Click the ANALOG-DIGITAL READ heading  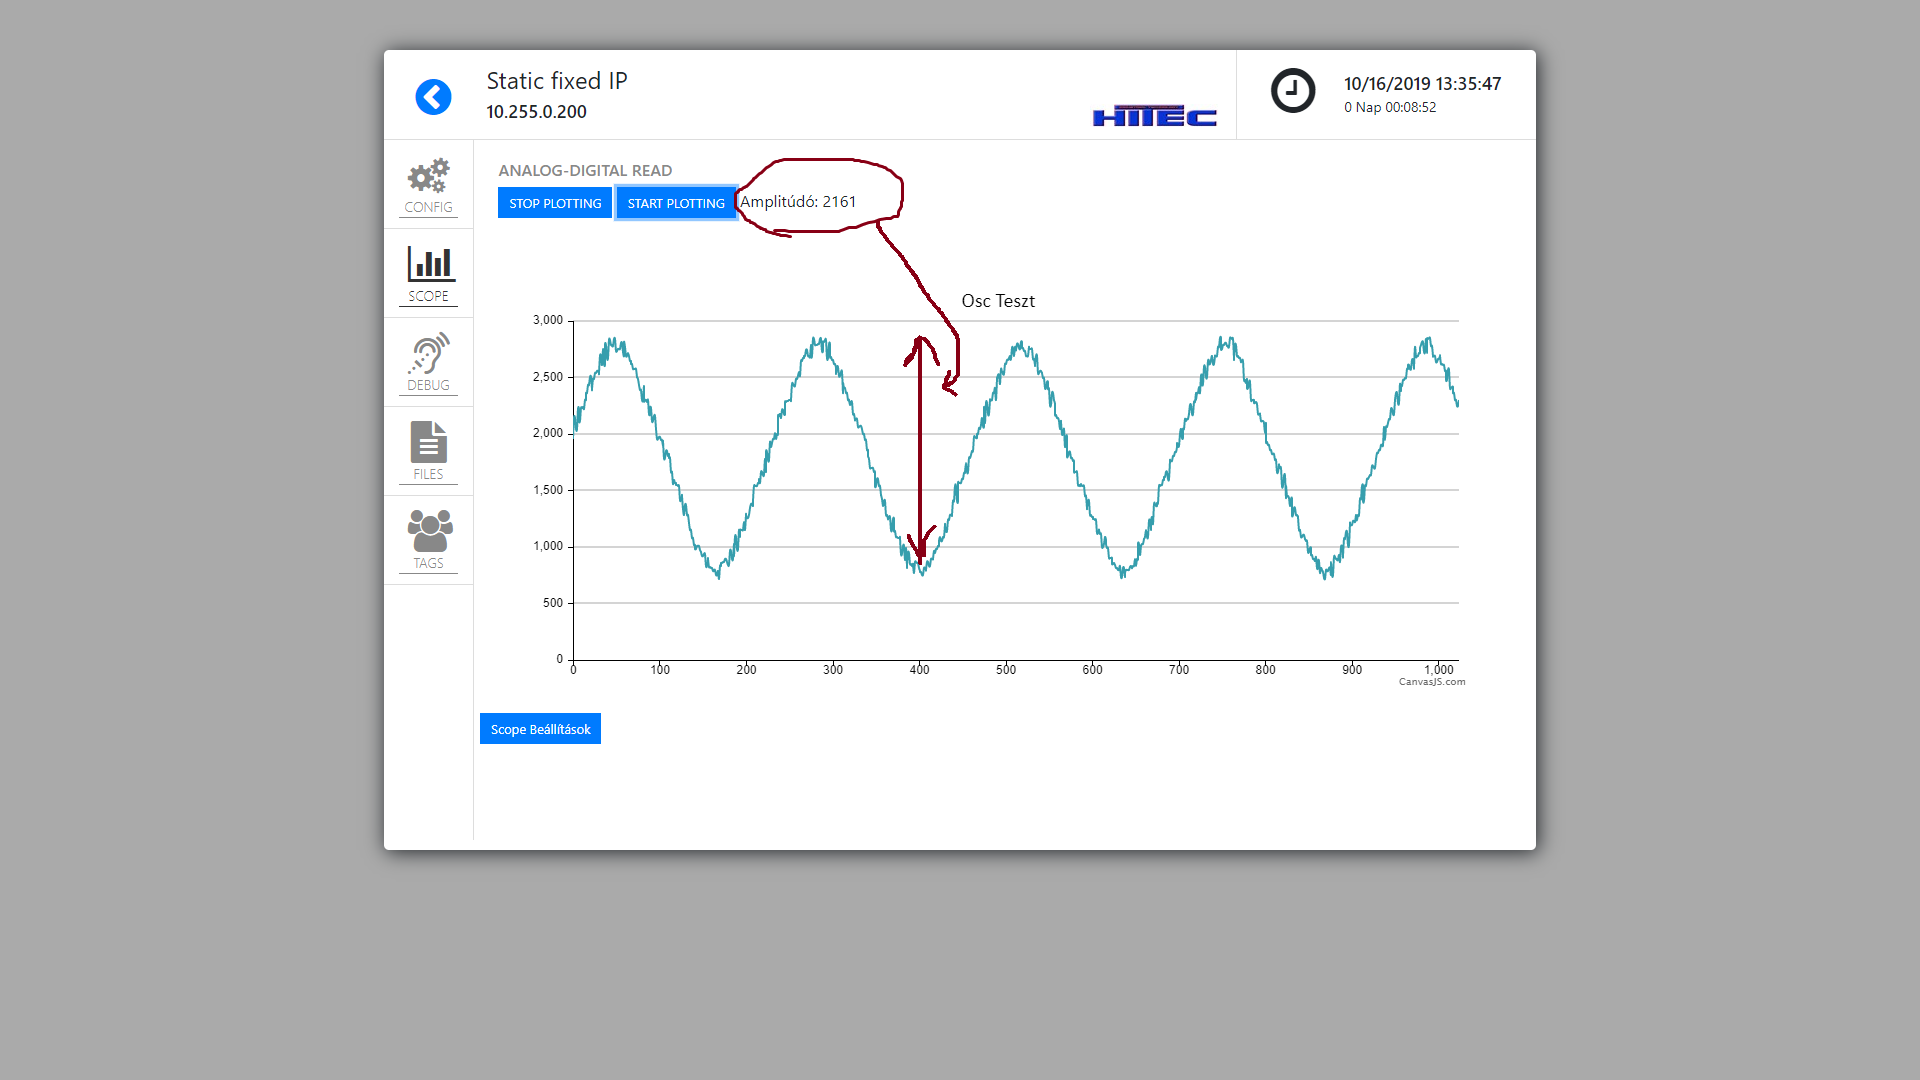[x=585, y=171]
